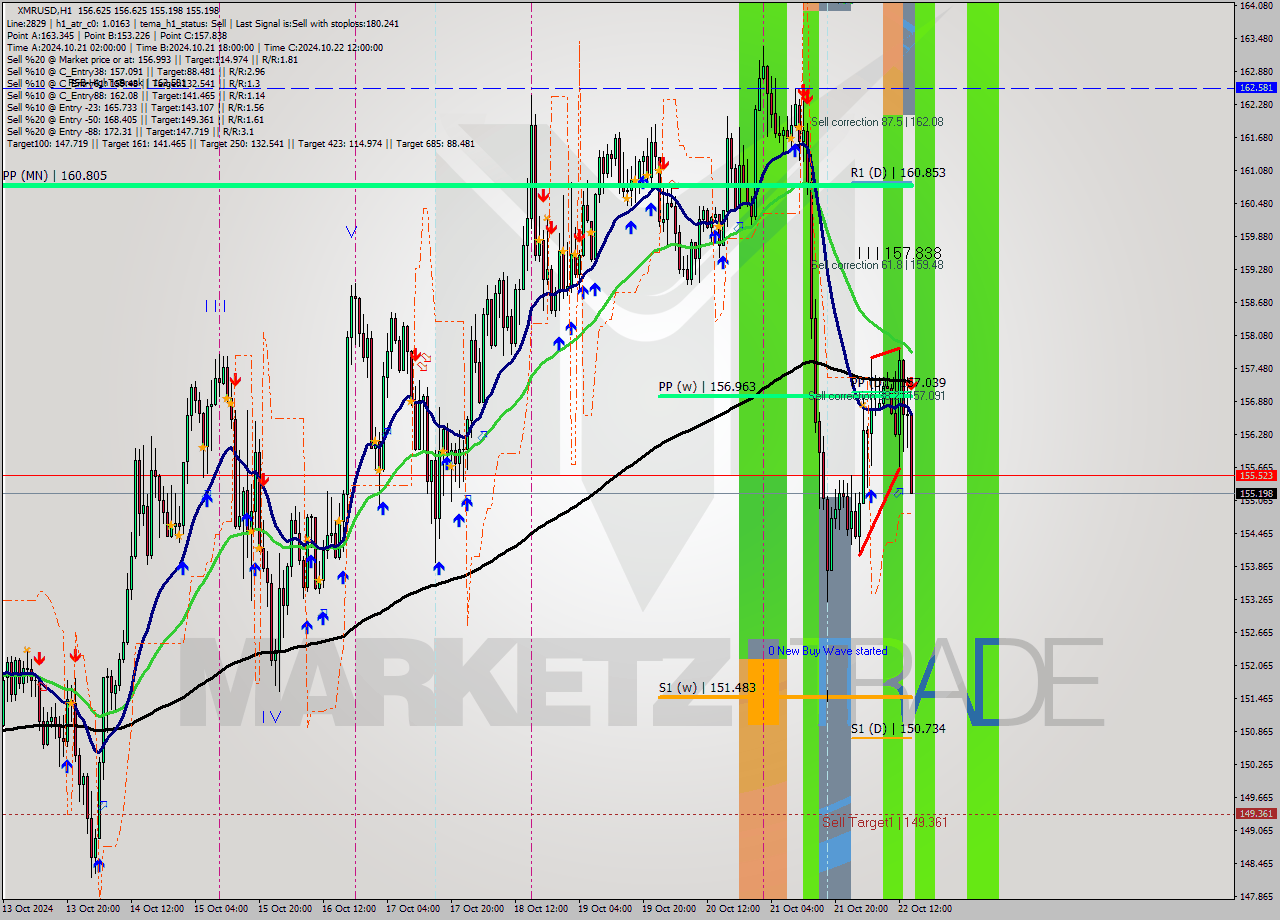Select the PP (MN) | 160.805 label
Viewport: 1280px width, 920px height.
(55, 175)
